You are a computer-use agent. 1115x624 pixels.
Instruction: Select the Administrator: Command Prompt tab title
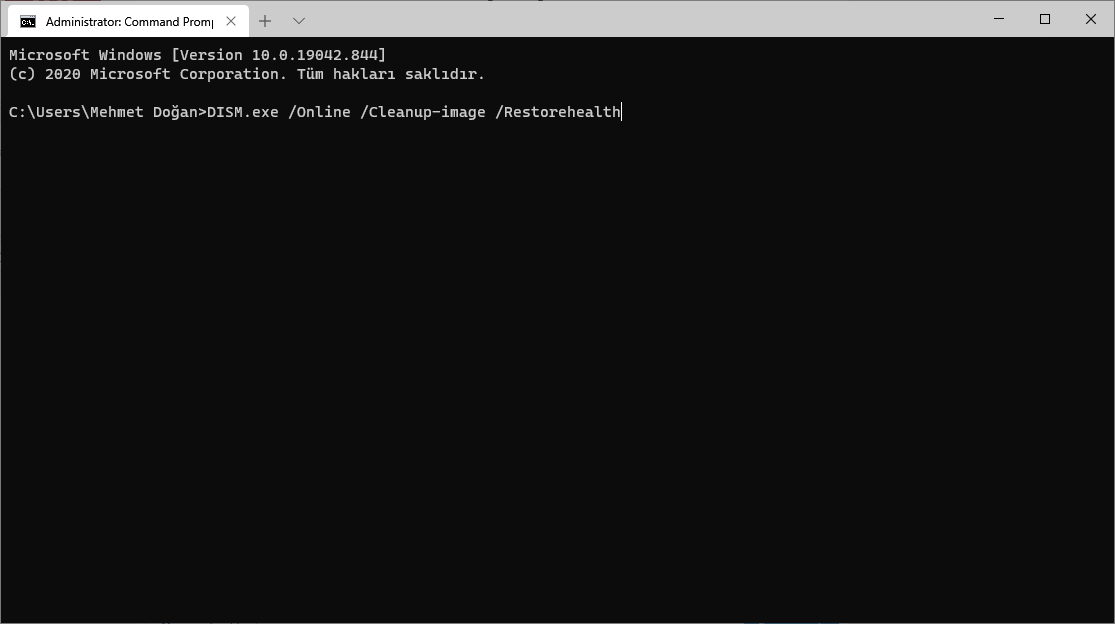pyautogui.click(x=129, y=21)
